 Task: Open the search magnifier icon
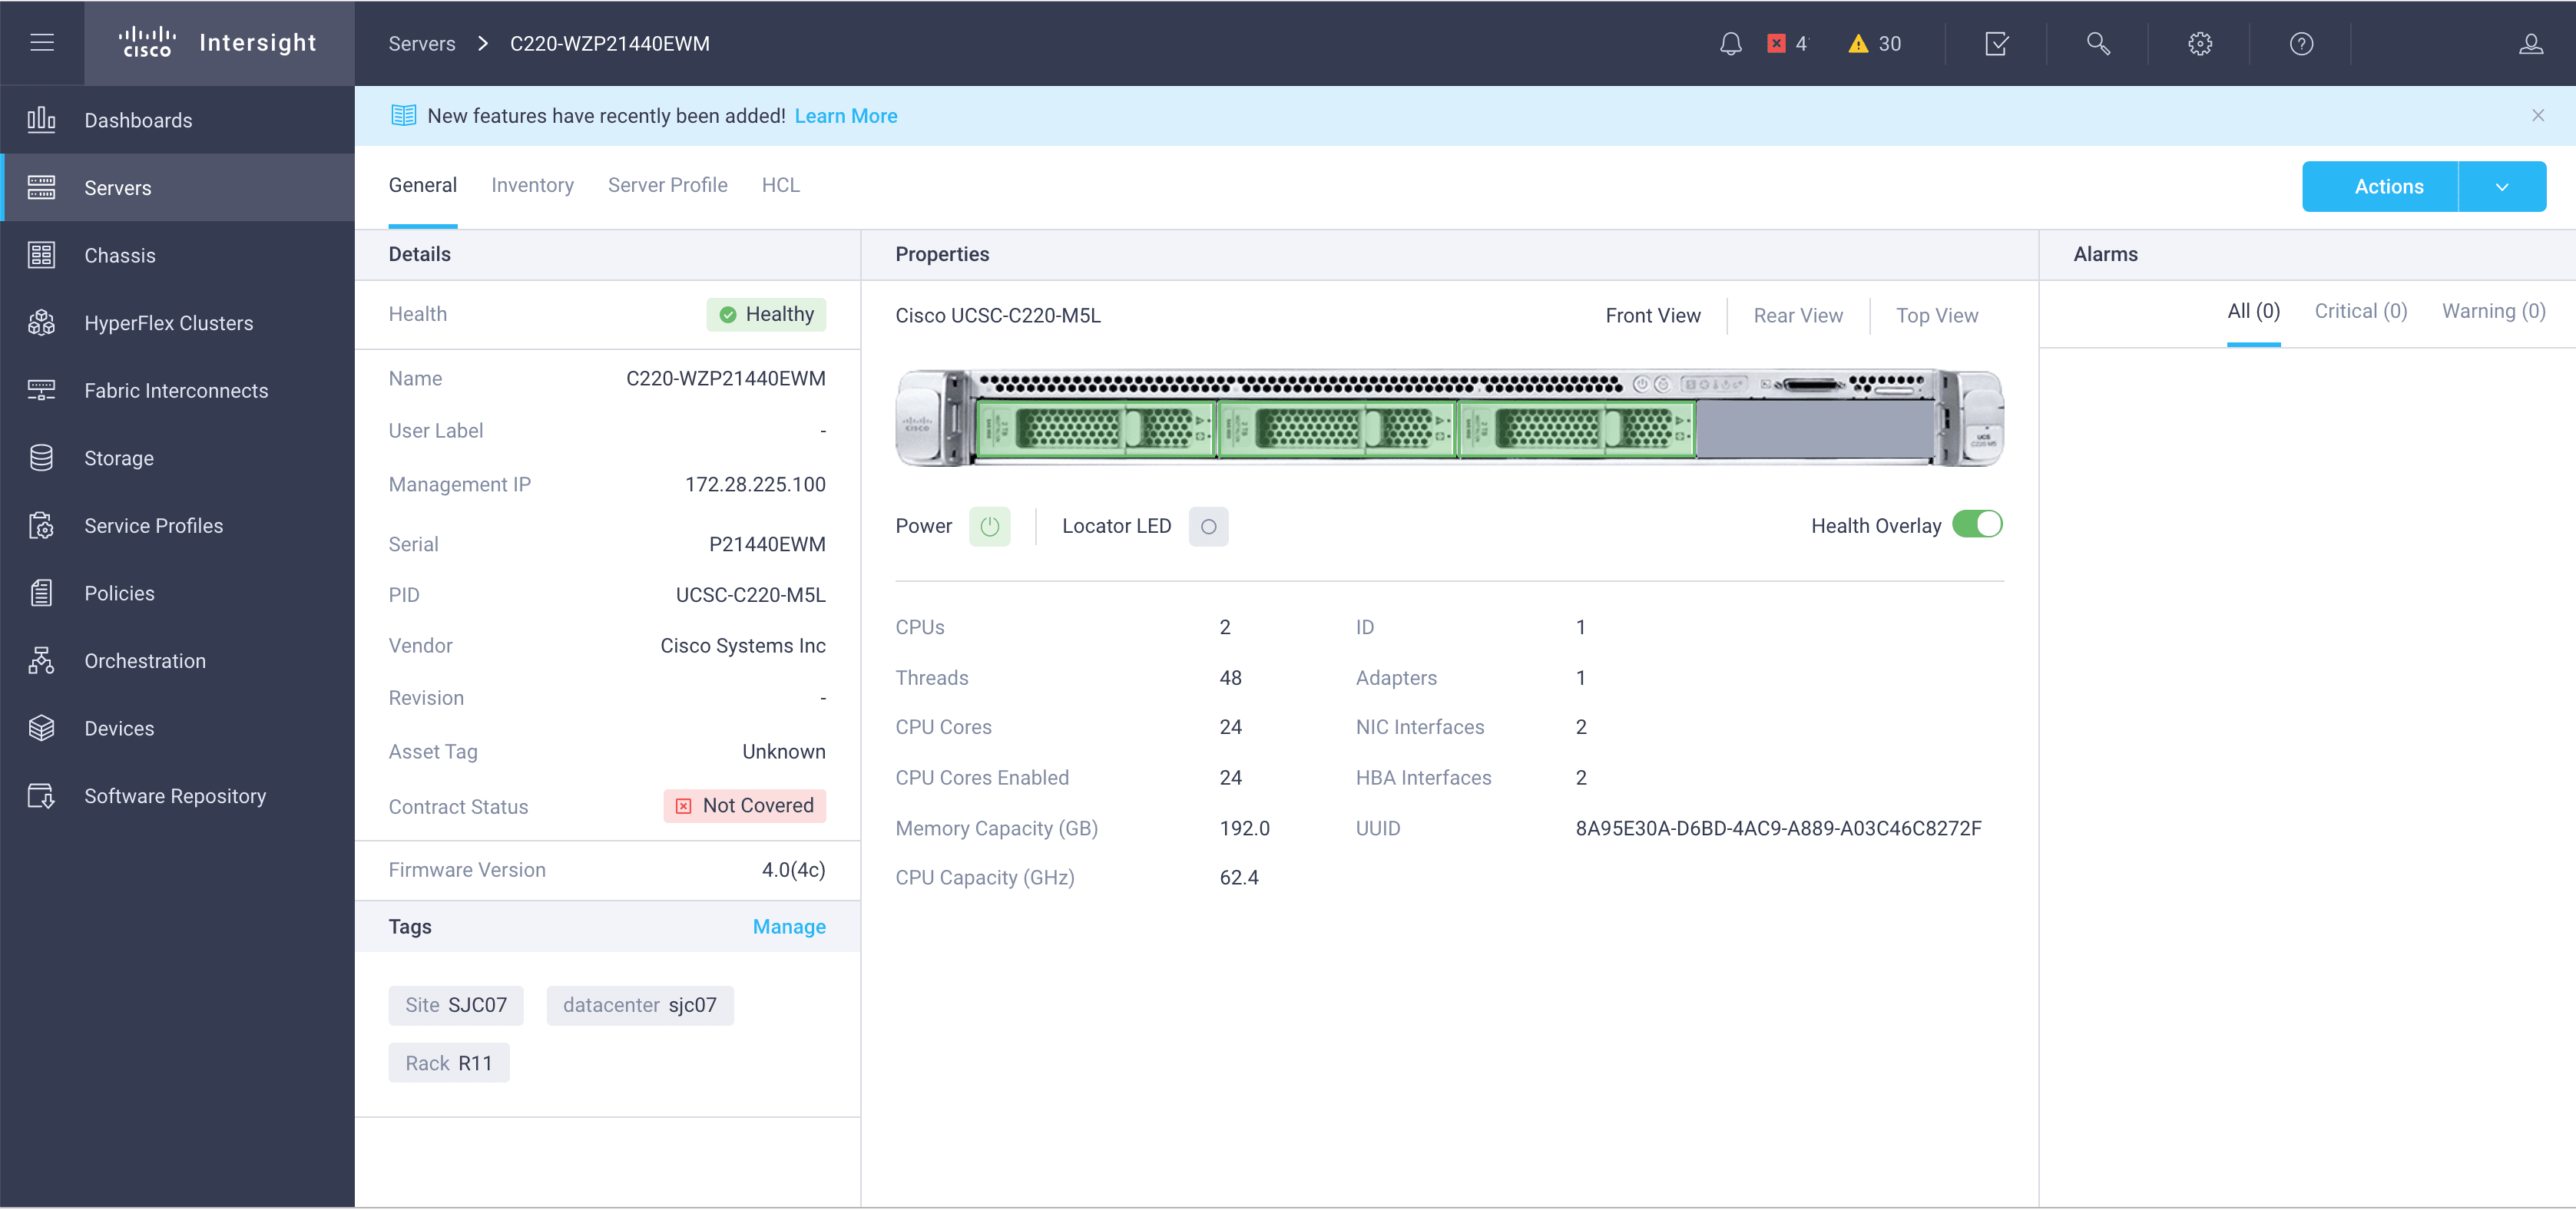tap(2098, 44)
